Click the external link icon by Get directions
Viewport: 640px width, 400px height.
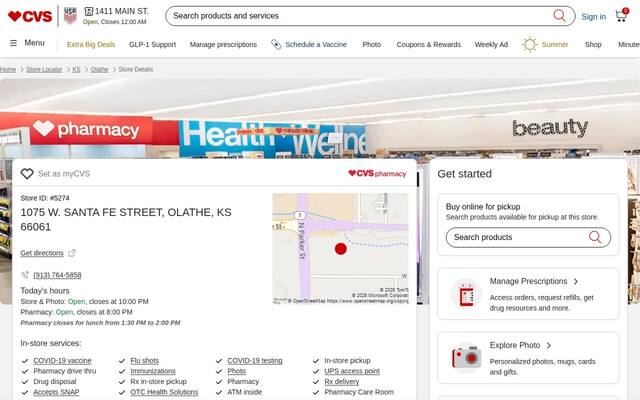click(72, 253)
